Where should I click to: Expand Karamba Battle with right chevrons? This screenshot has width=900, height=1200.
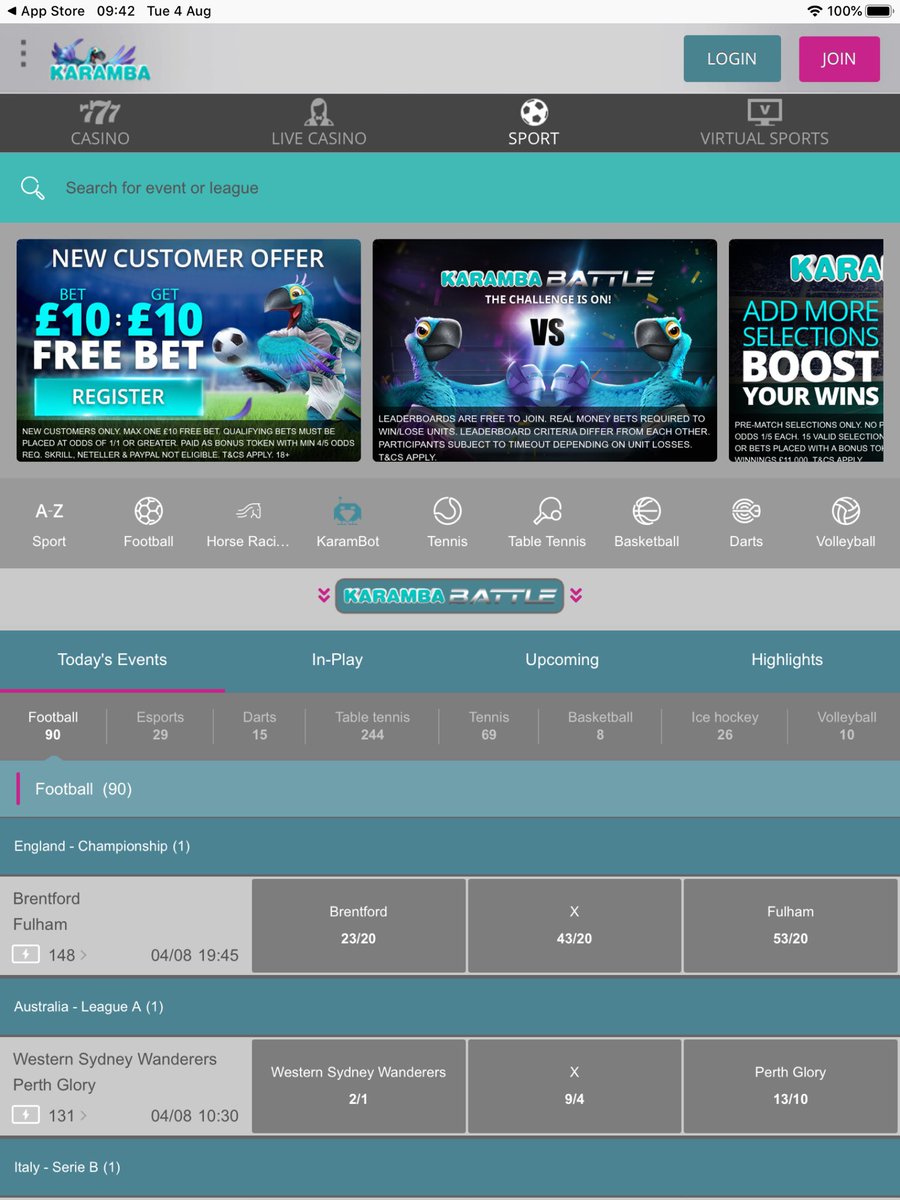pos(576,596)
